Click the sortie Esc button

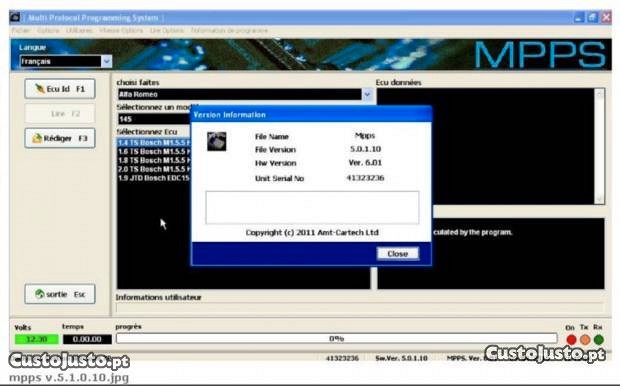[x=60, y=294]
